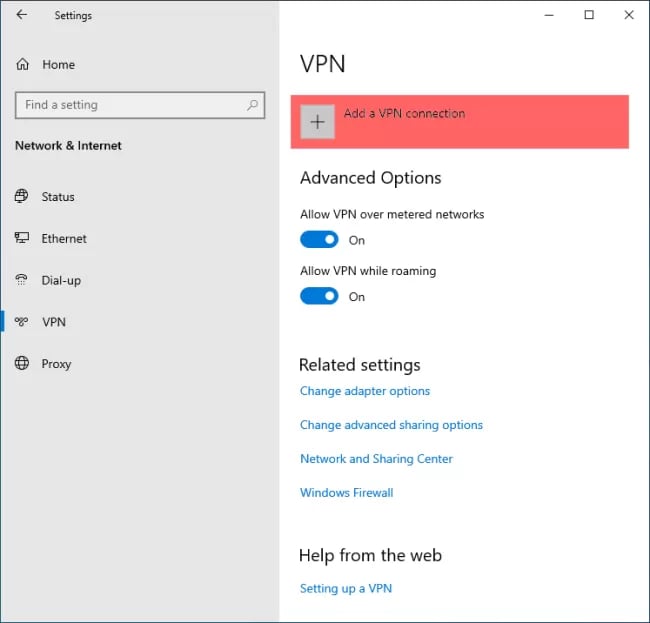650x623 pixels.
Task: Open the Dial-up page
Action: (x=61, y=281)
